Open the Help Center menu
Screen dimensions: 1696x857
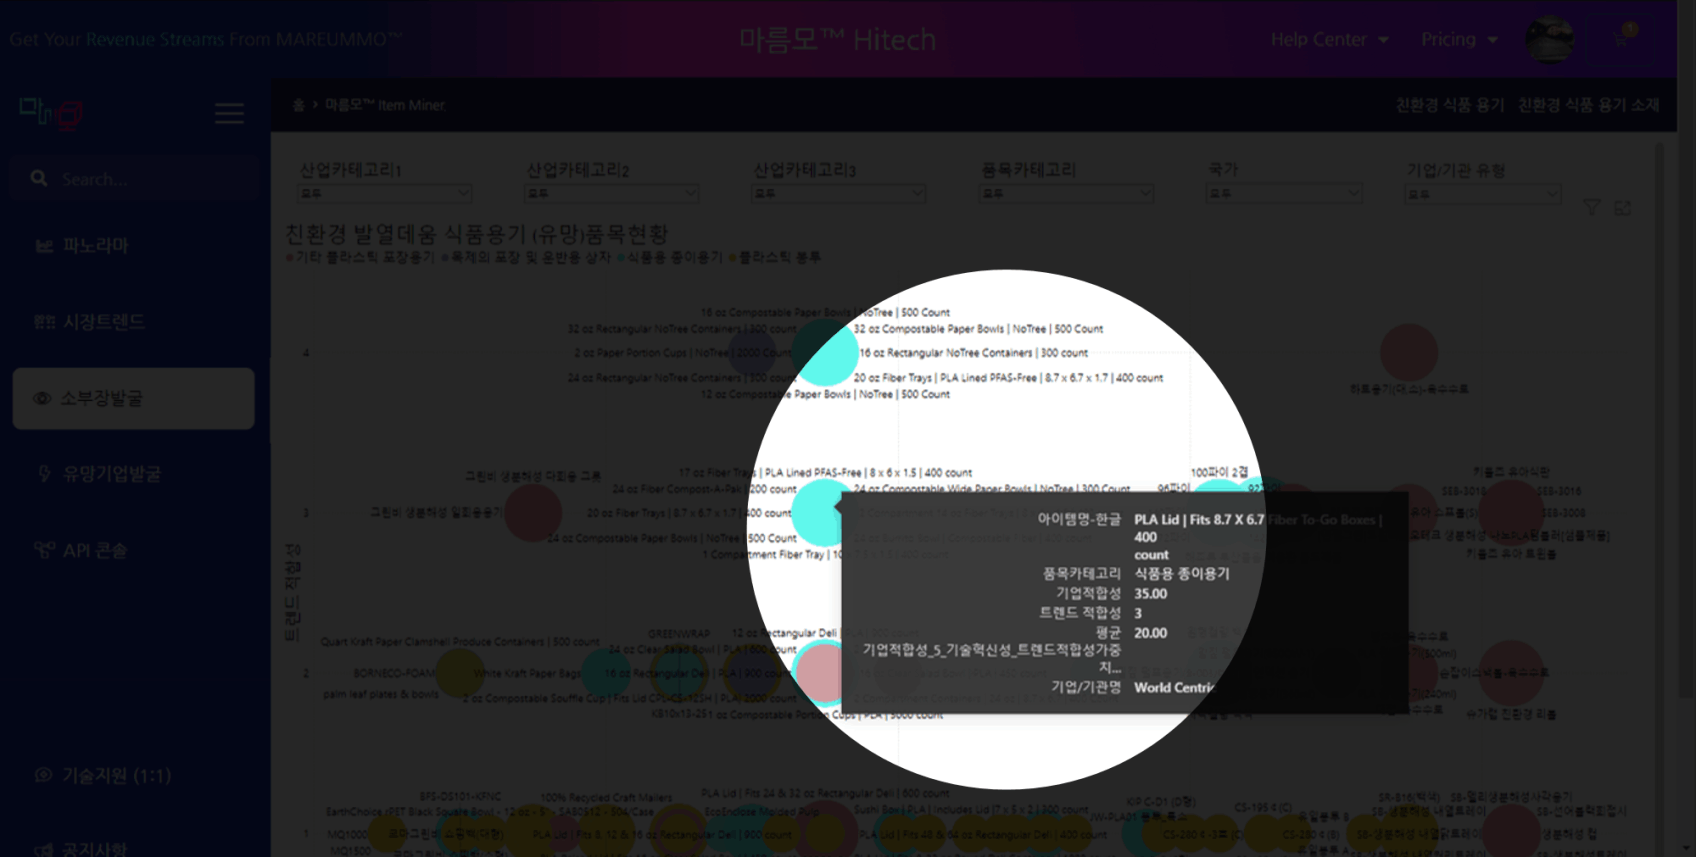(x=1328, y=39)
